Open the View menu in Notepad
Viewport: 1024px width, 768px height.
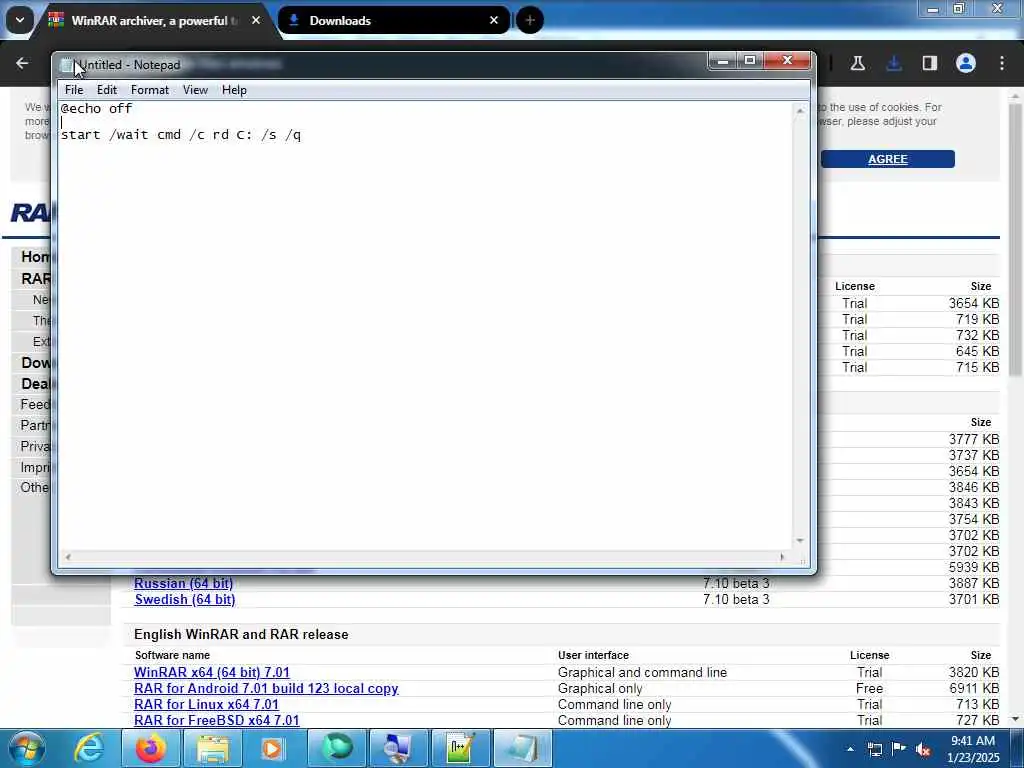pos(195,90)
